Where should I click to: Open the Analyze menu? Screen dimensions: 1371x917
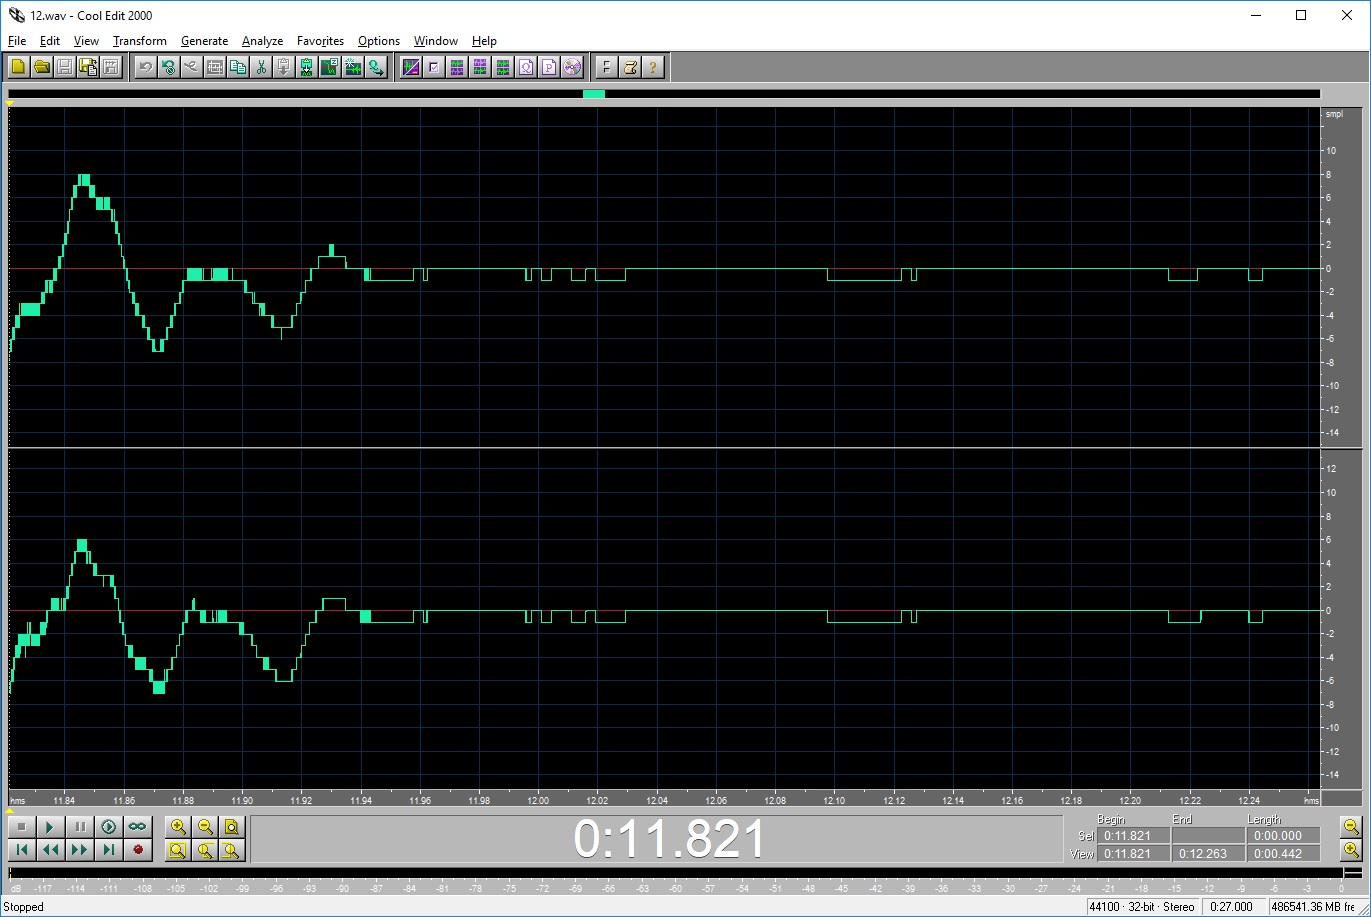pos(262,41)
